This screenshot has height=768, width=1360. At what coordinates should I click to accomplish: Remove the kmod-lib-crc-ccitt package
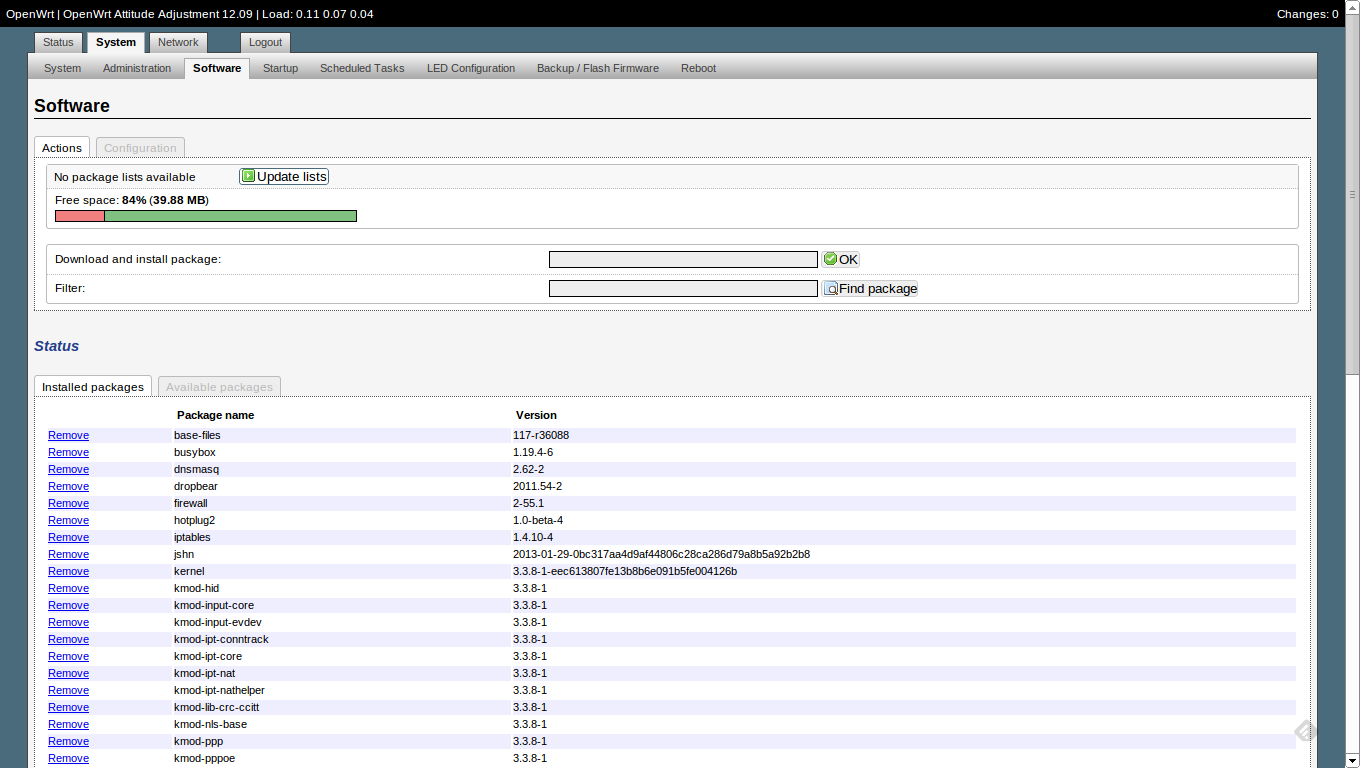(68, 707)
